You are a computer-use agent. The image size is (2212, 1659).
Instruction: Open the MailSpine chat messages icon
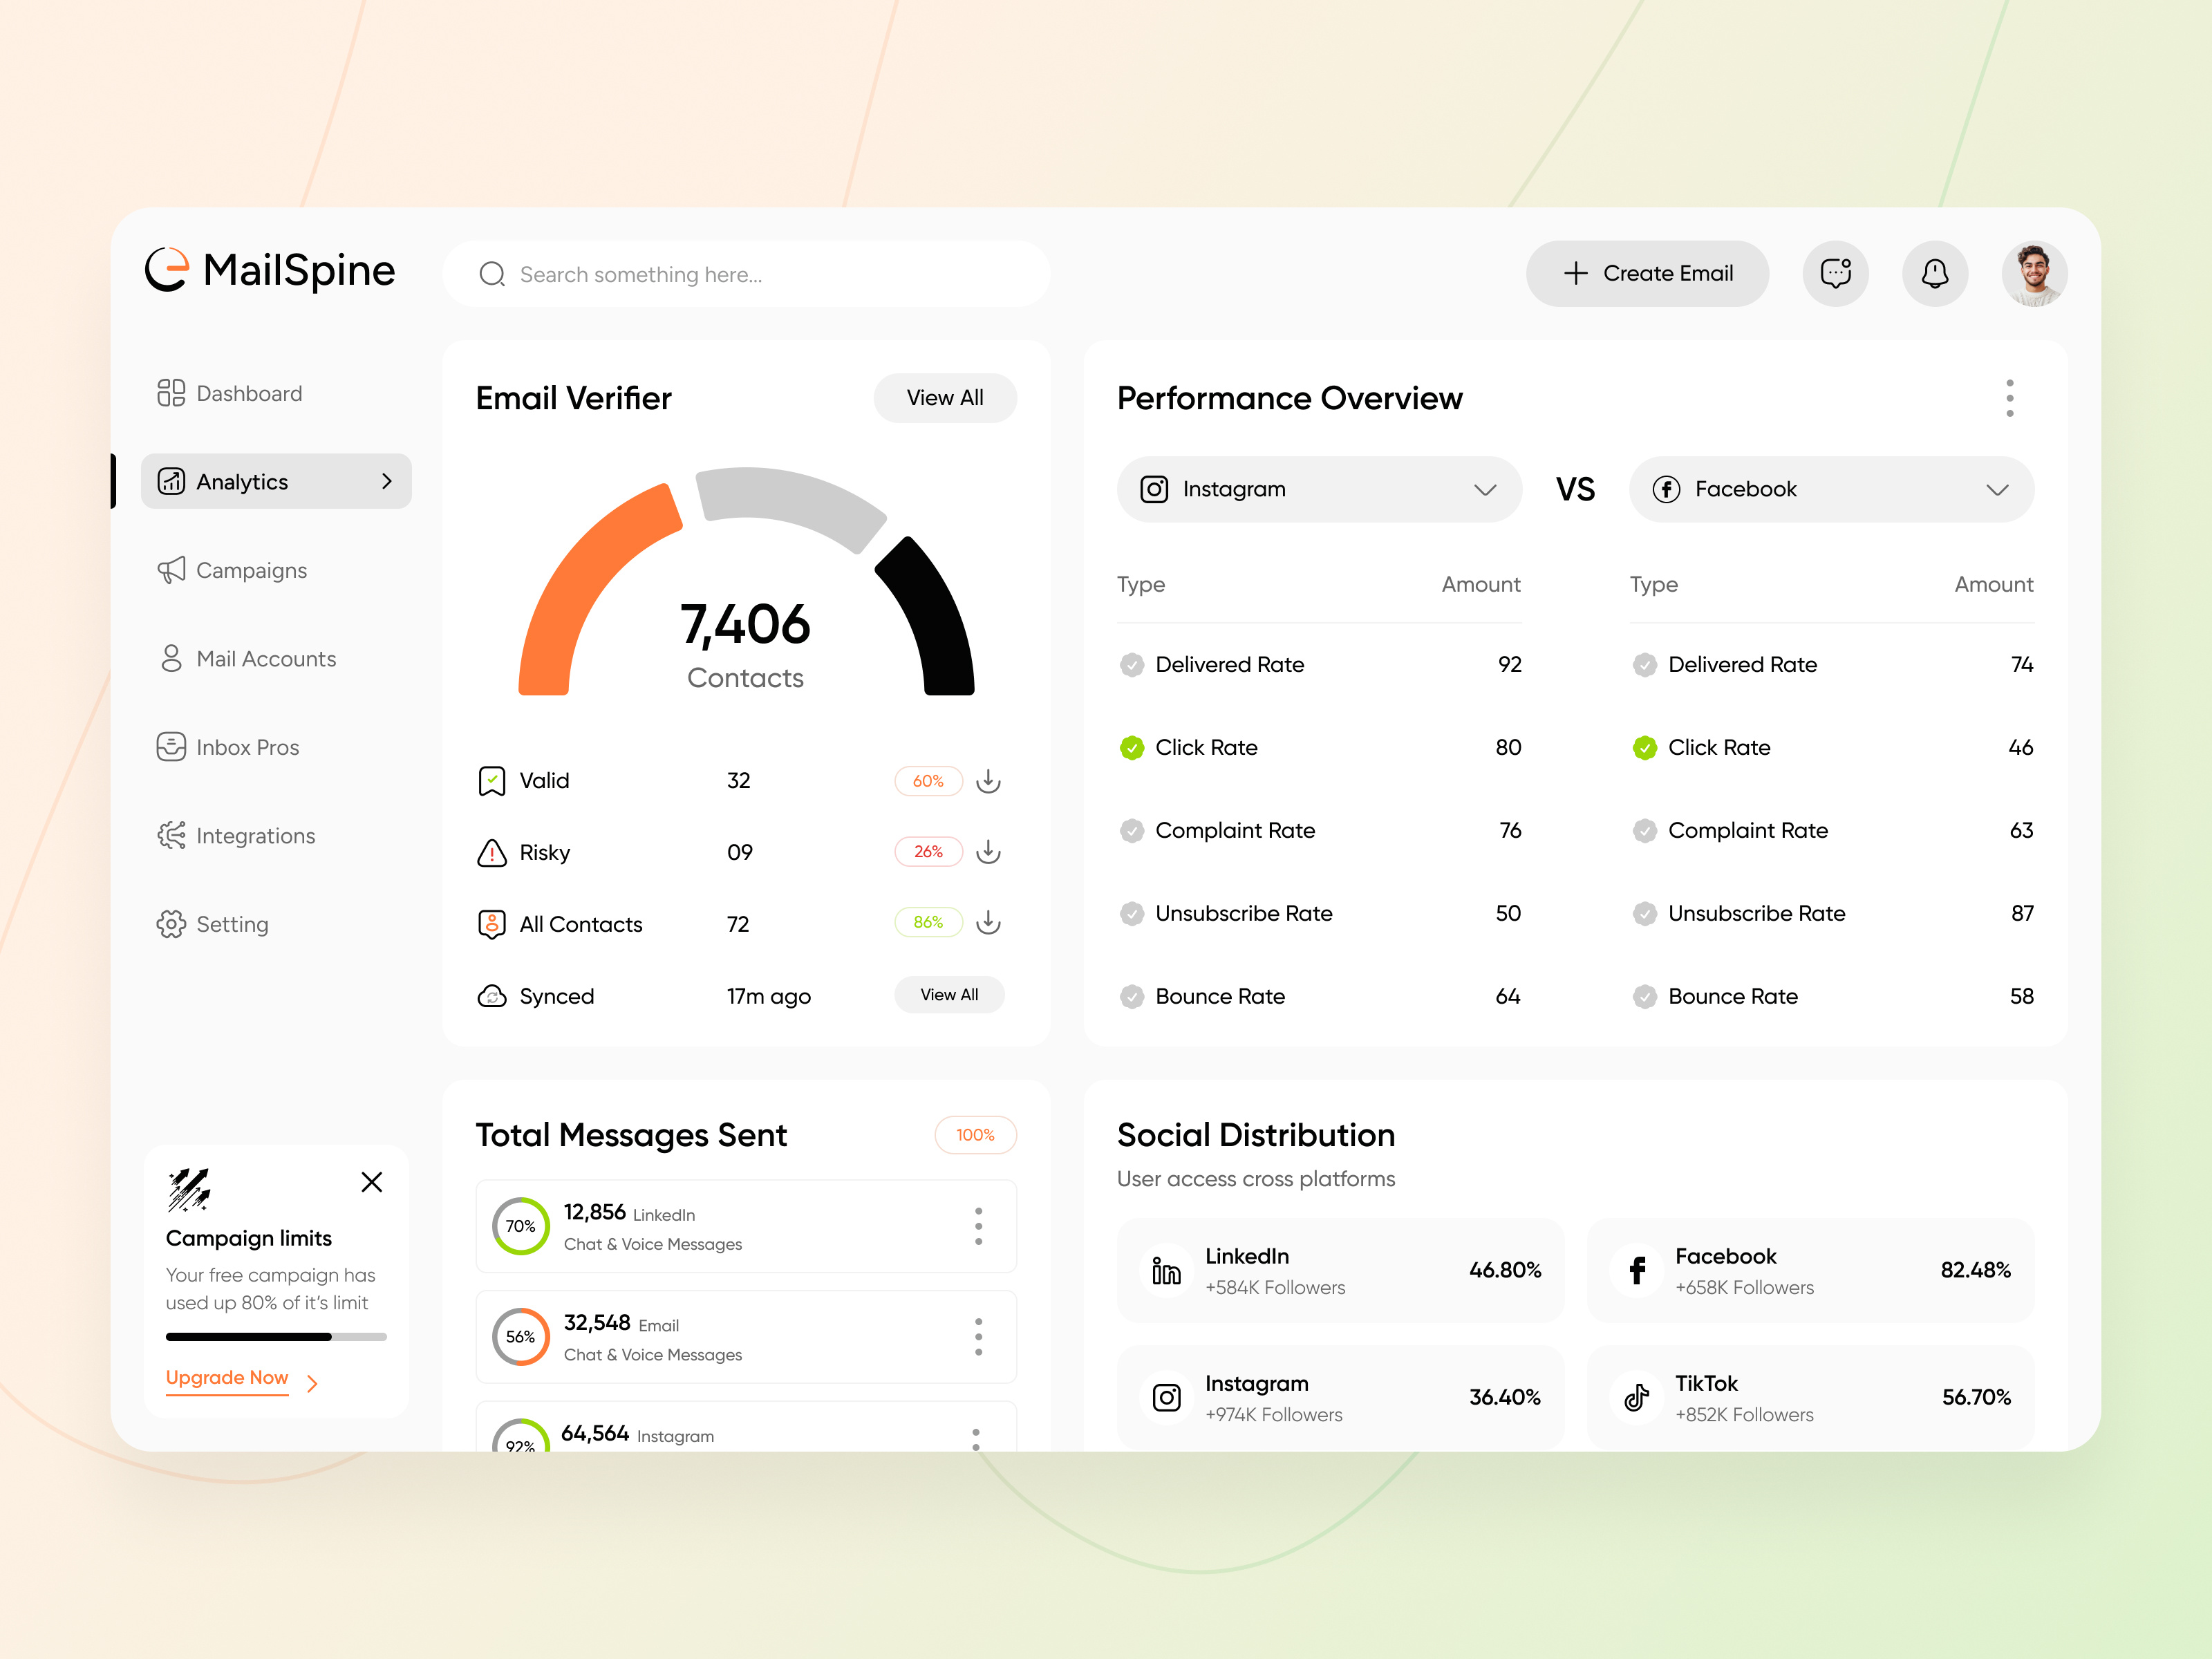pyautogui.click(x=1835, y=273)
